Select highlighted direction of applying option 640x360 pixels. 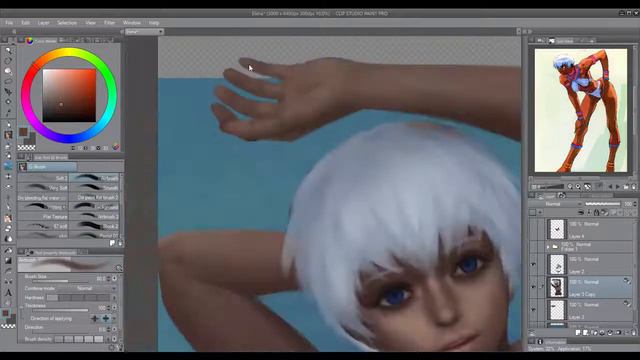tap(106, 318)
